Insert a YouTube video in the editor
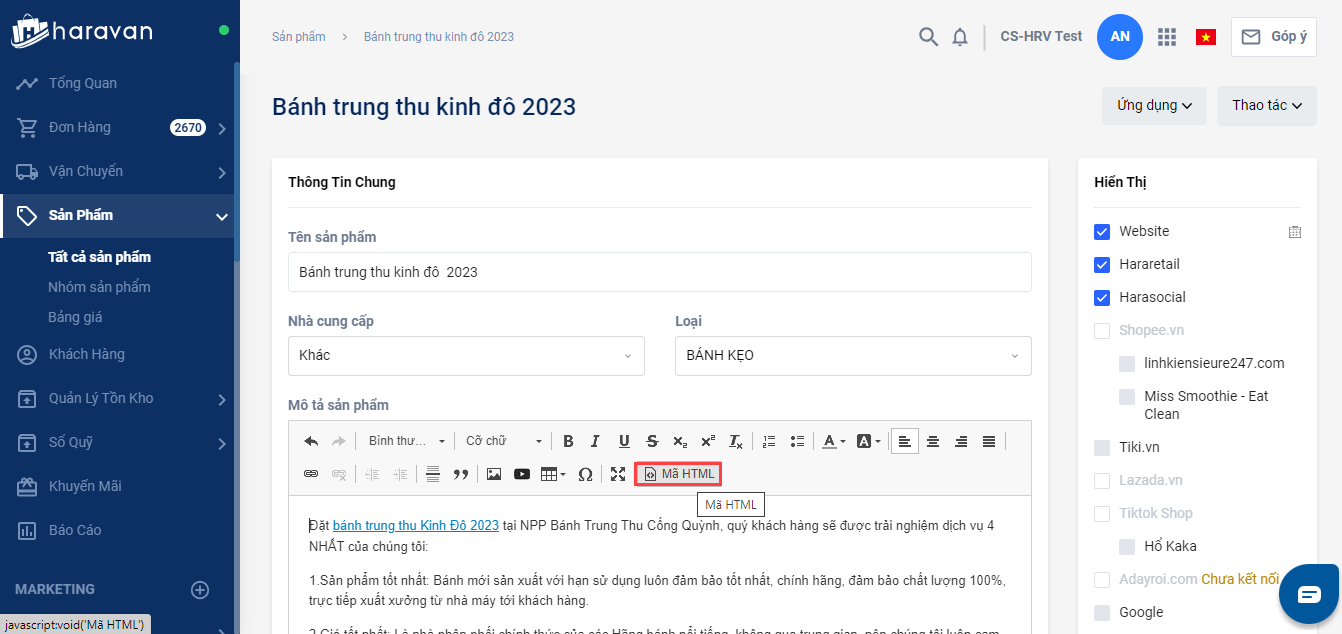Screen dimensions: 1342x634 point(522,474)
